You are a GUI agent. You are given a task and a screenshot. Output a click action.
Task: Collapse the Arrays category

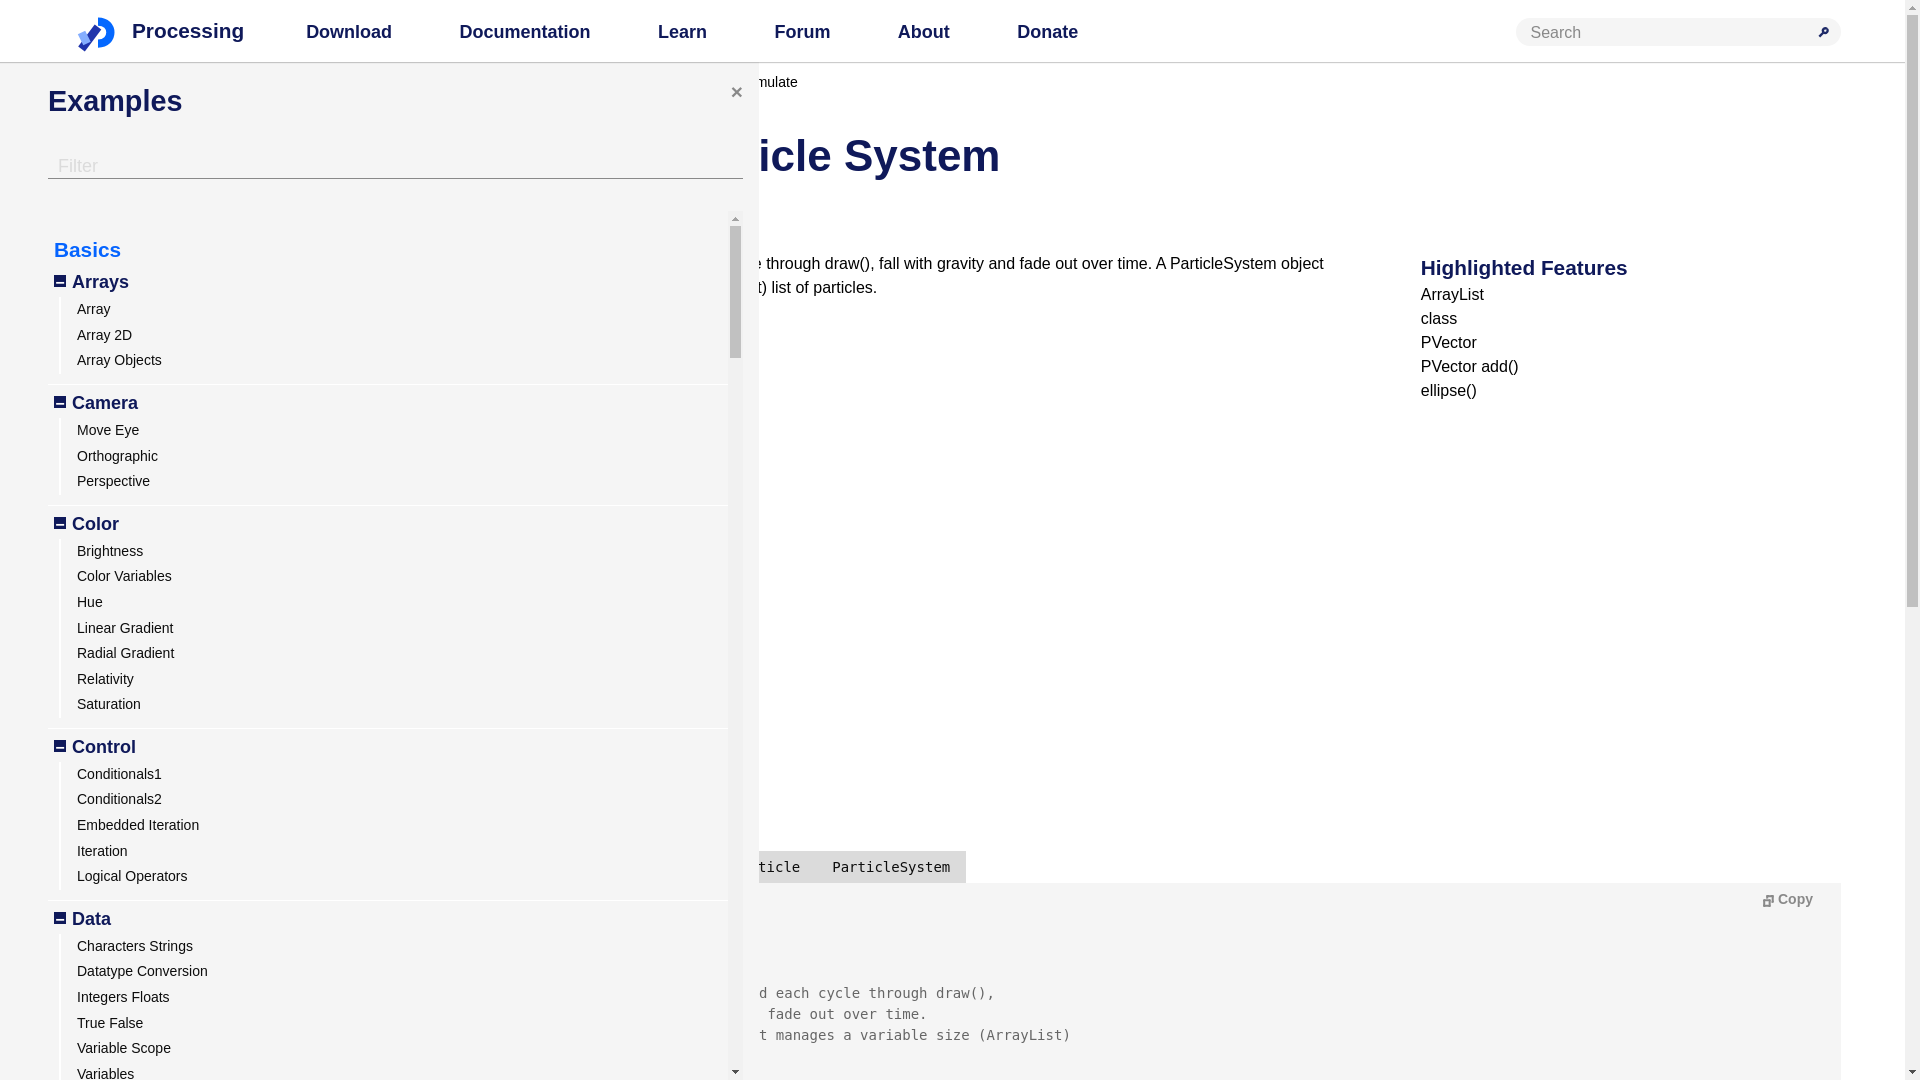[60, 282]
